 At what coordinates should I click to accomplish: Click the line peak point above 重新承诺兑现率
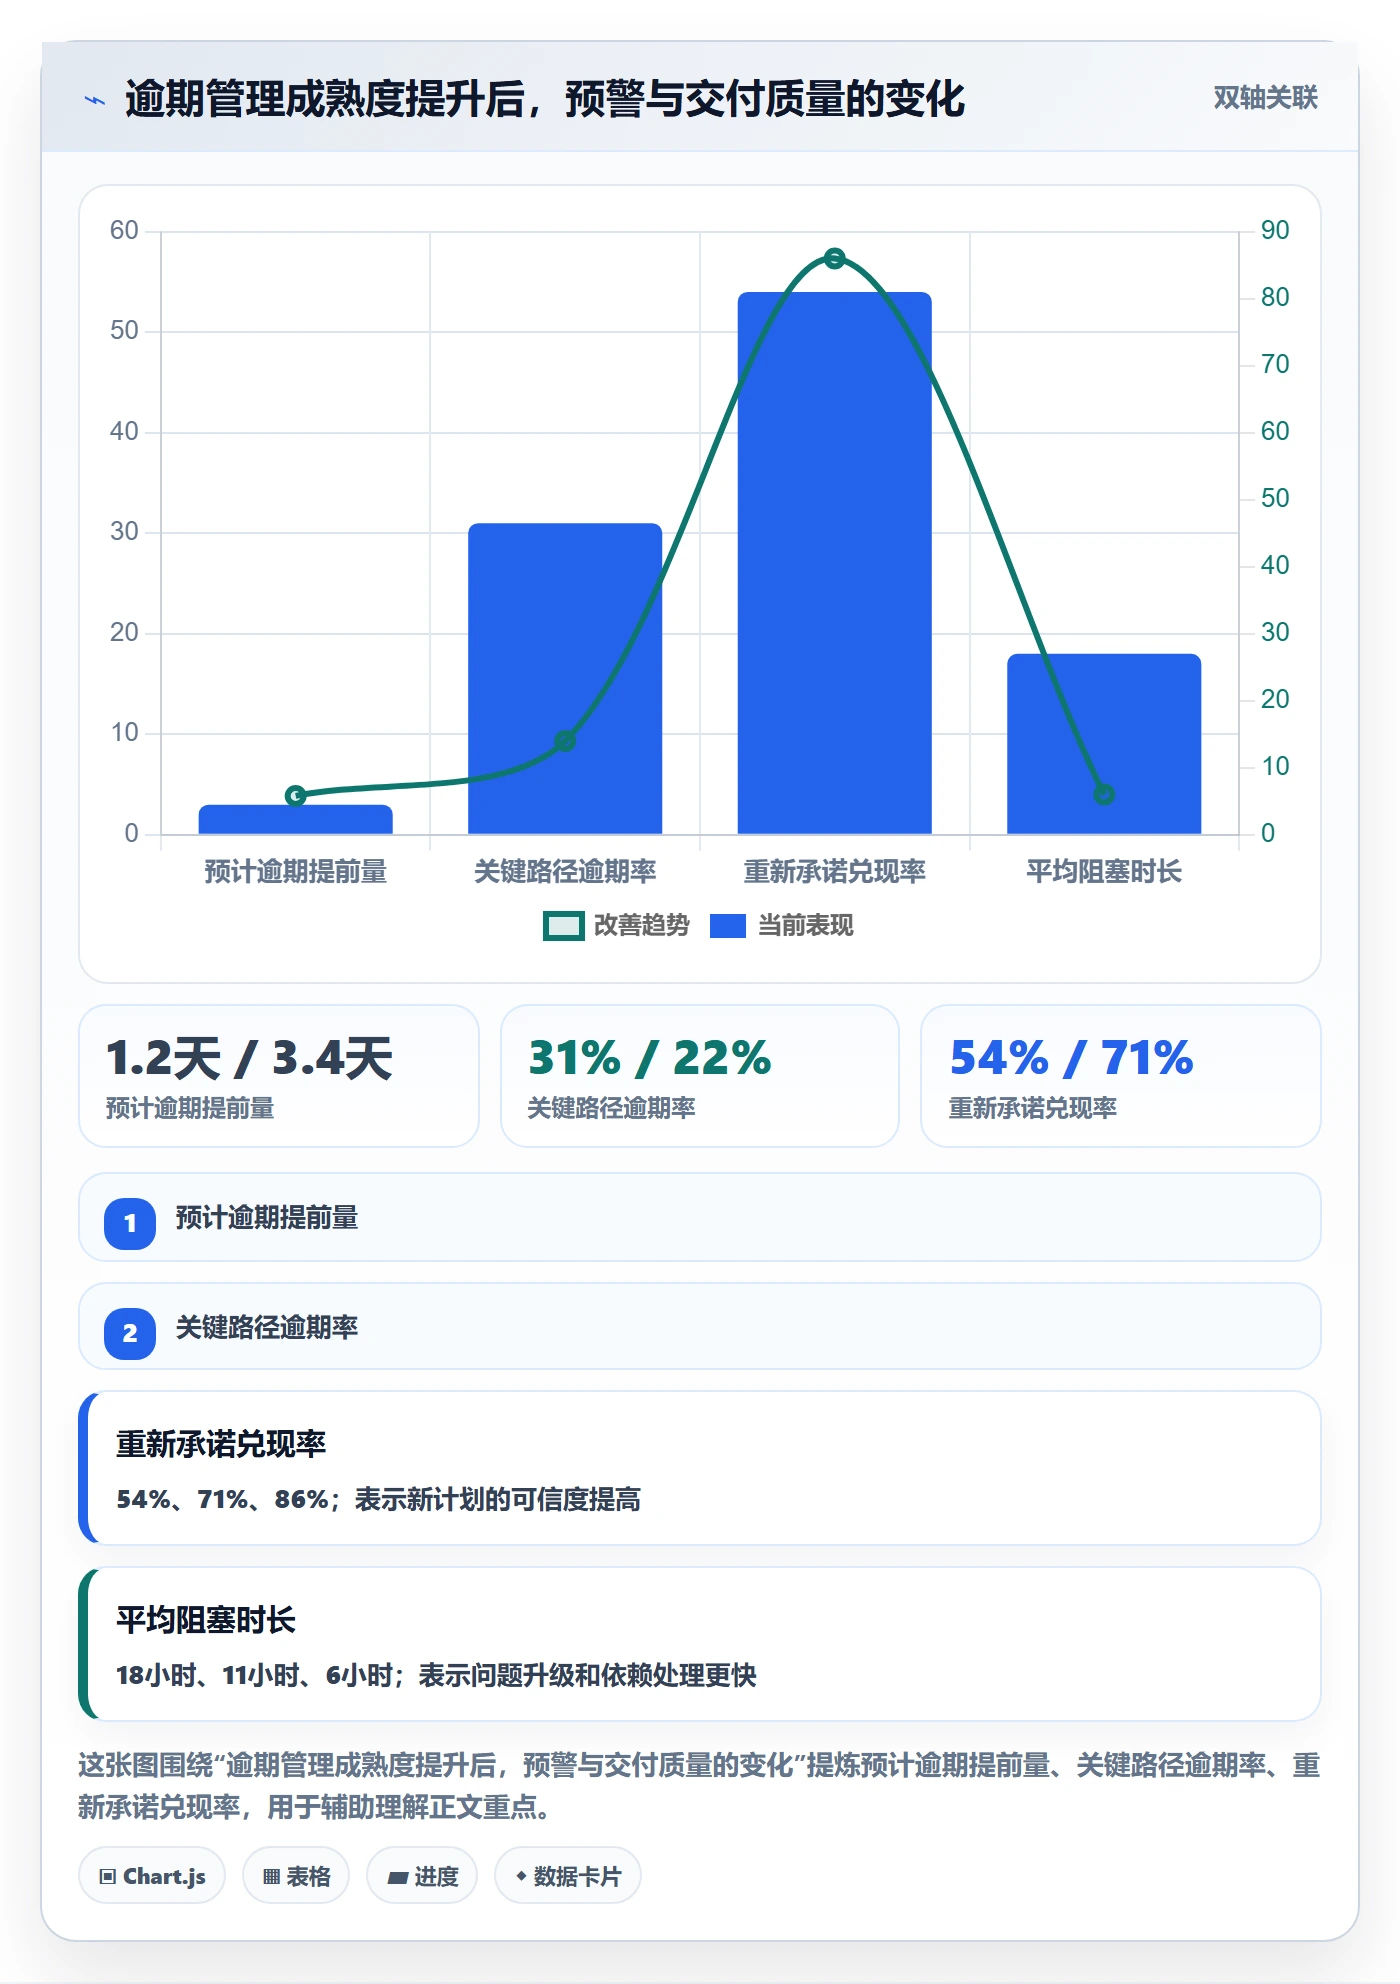tap(835, 258)
